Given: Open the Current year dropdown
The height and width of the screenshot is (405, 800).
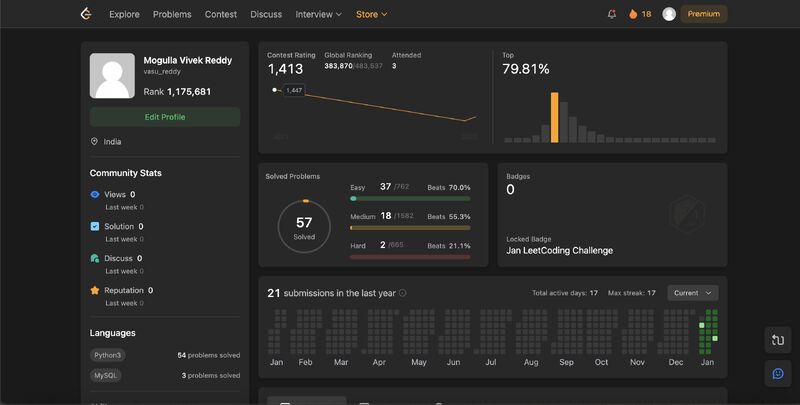Looking at the screenshot, I should coord(692,293).
